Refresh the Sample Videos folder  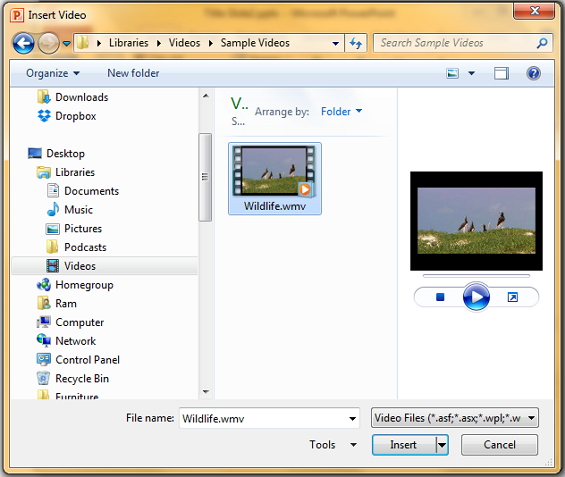(356, 44)
